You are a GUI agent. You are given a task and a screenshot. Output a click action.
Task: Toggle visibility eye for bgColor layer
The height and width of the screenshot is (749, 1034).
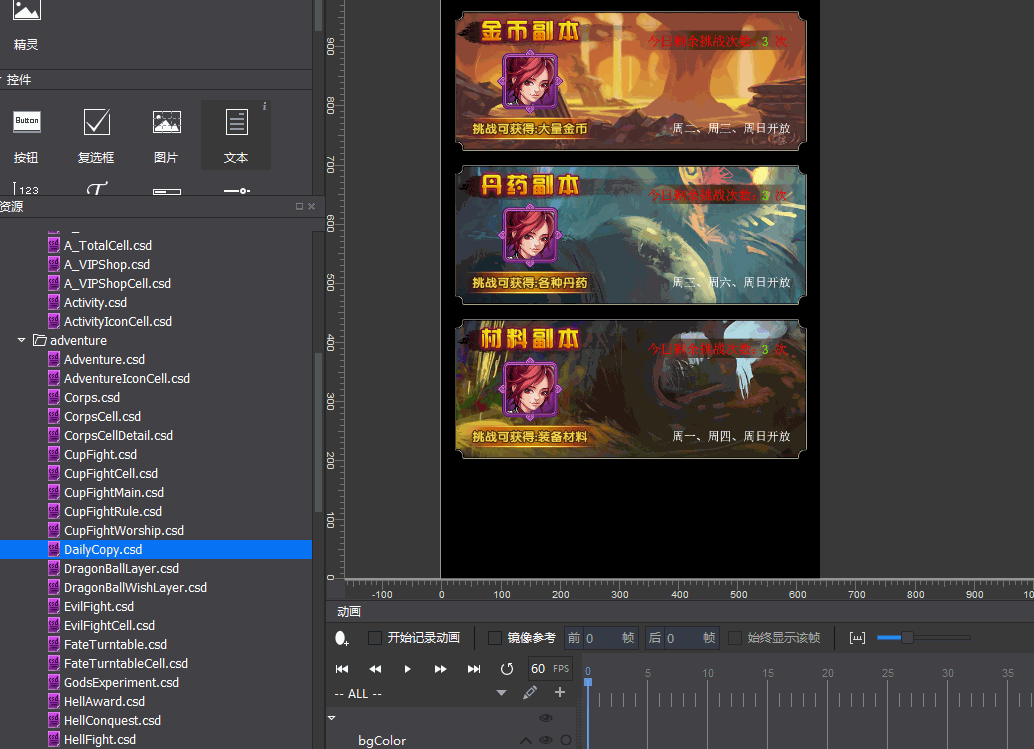[x=546, y=740]
